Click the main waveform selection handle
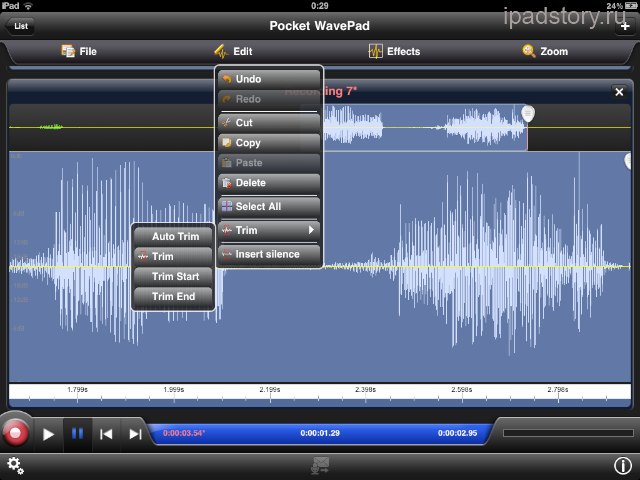This screenshot has width=640, height=480. pyautogui.click(x=628, y=161)
